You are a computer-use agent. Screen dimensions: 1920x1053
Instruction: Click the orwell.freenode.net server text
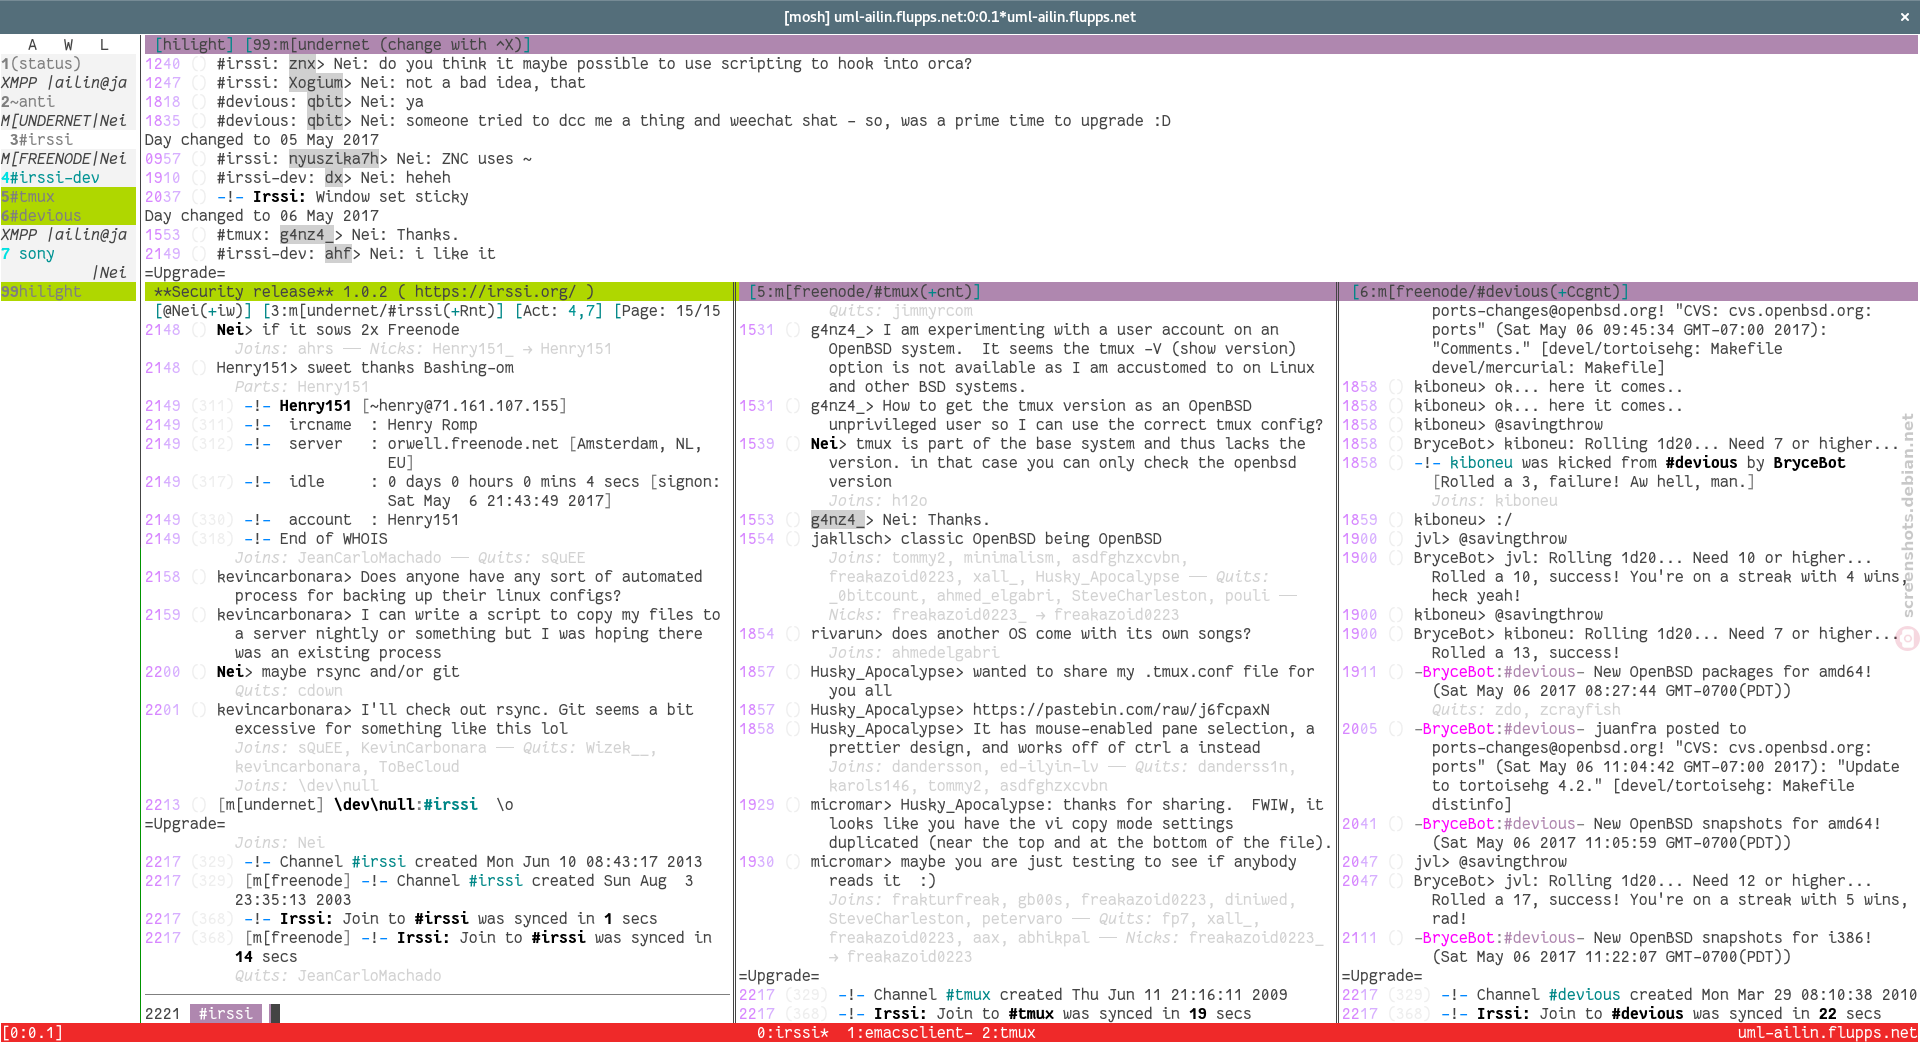coord(473,444)
